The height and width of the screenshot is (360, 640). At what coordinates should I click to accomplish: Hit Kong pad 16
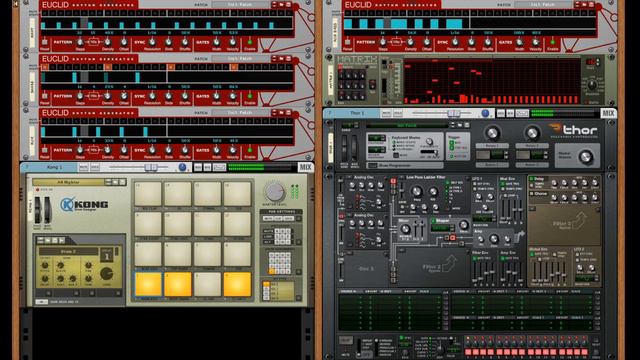(x=237, y=194)
